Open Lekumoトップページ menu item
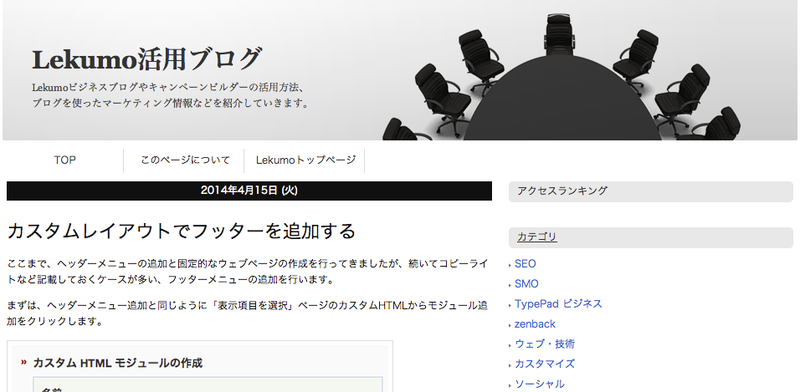 [306, 160]
